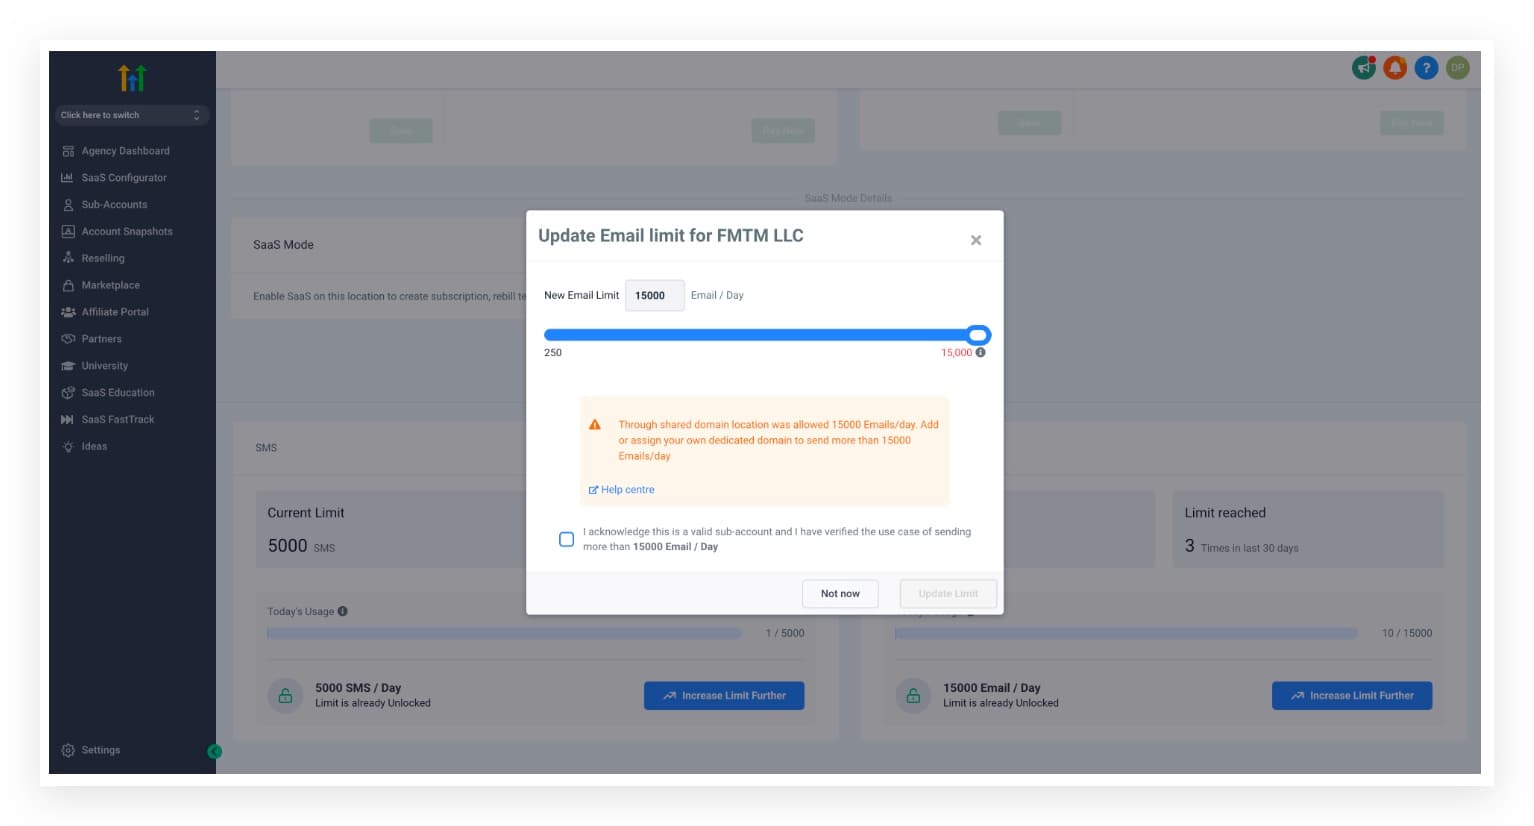Click the Not now button
This screenshot has width=1534, height=826.
tap(840, 593)
